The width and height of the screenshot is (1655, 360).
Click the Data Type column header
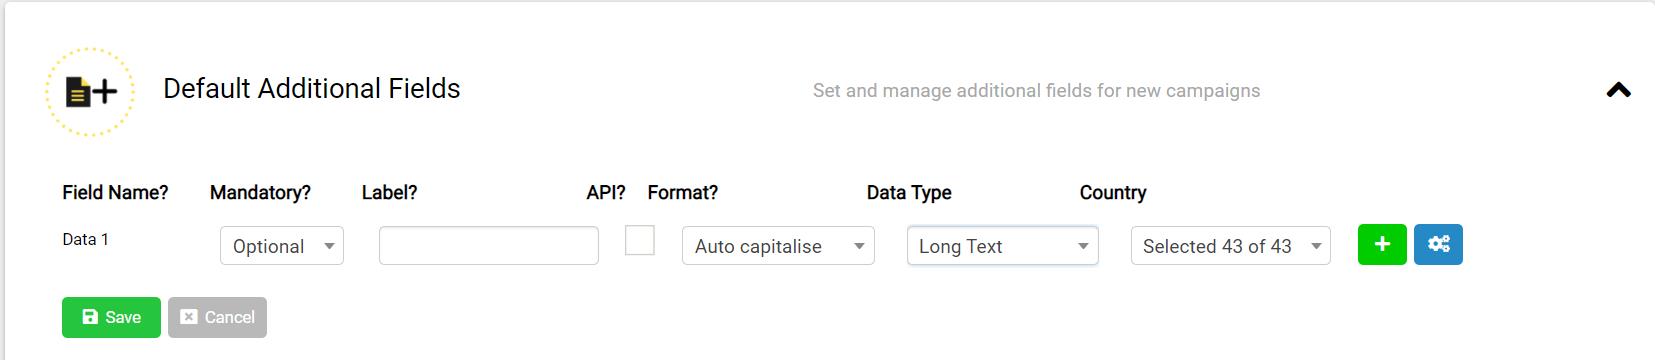click(909, 192)
